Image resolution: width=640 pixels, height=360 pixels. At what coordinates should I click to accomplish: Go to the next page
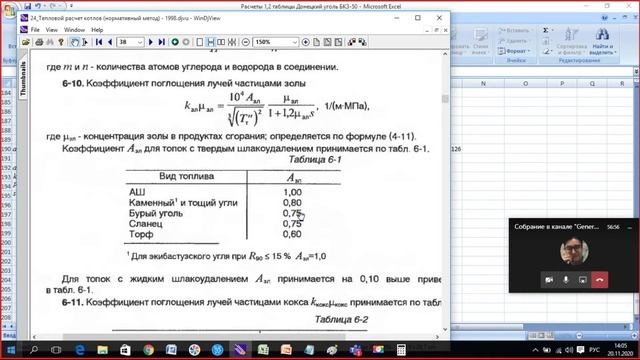click(x=151, y=42)
